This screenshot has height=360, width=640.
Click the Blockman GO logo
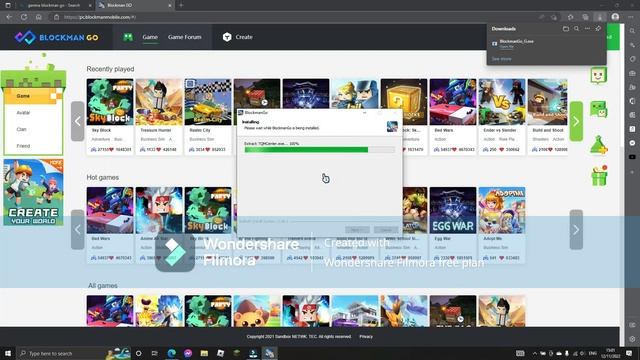[56, 37]
